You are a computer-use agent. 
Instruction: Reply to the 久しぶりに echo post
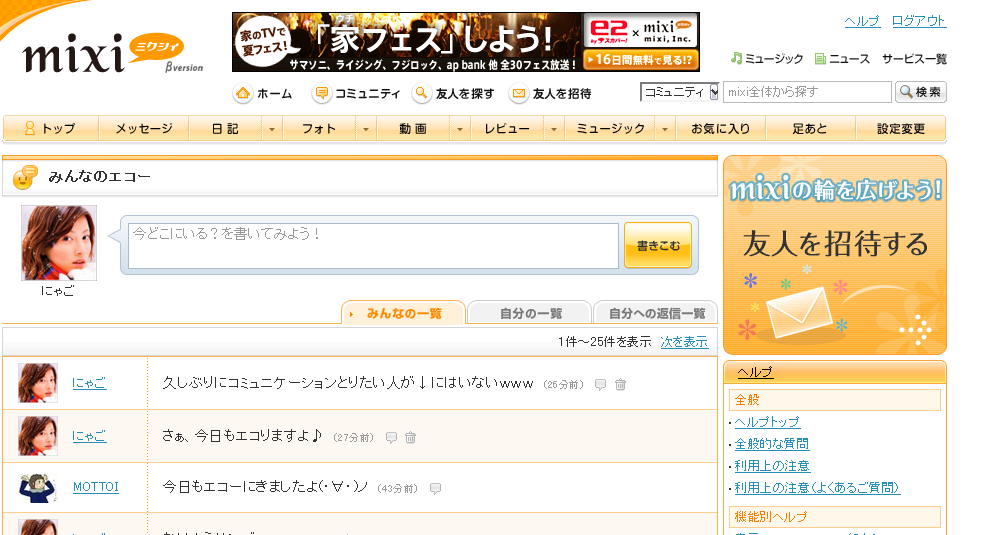(x=600, y=385)
